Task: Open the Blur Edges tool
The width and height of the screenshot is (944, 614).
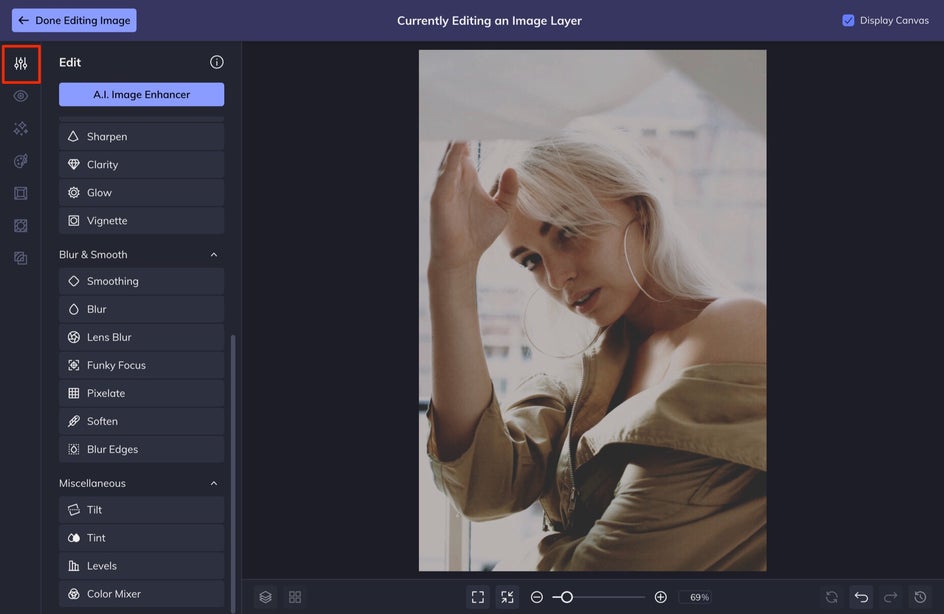Action: click(x=141, y=449)
